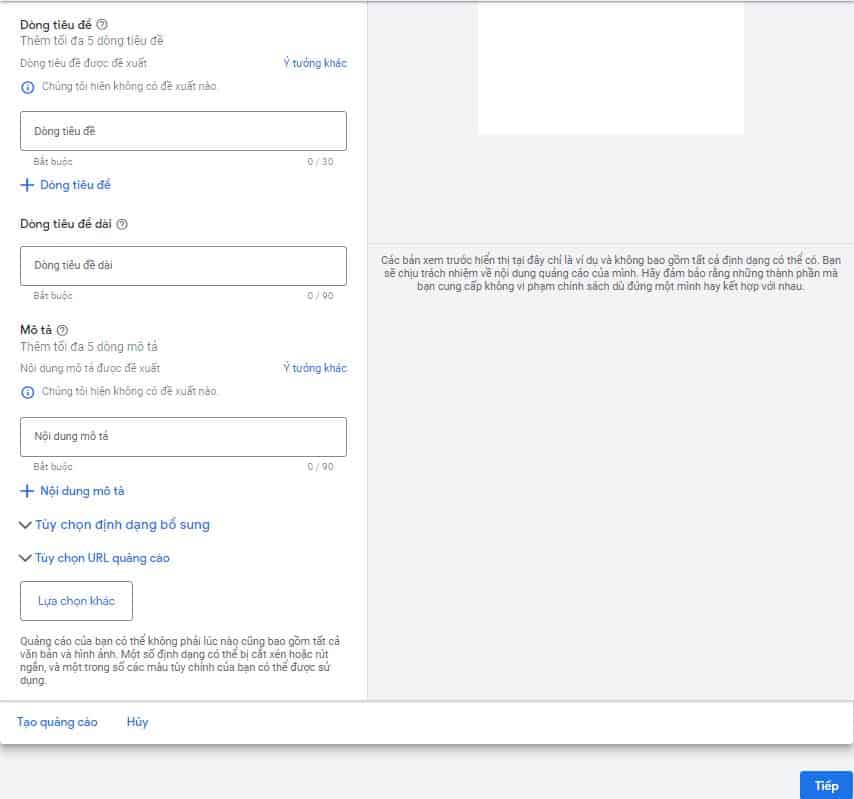Image resolution: width=854 pixels, height=799 pixels.
Task: Click info icon under Nội dung mô tả được đề xuất
Action: click(x=28, y=392)
